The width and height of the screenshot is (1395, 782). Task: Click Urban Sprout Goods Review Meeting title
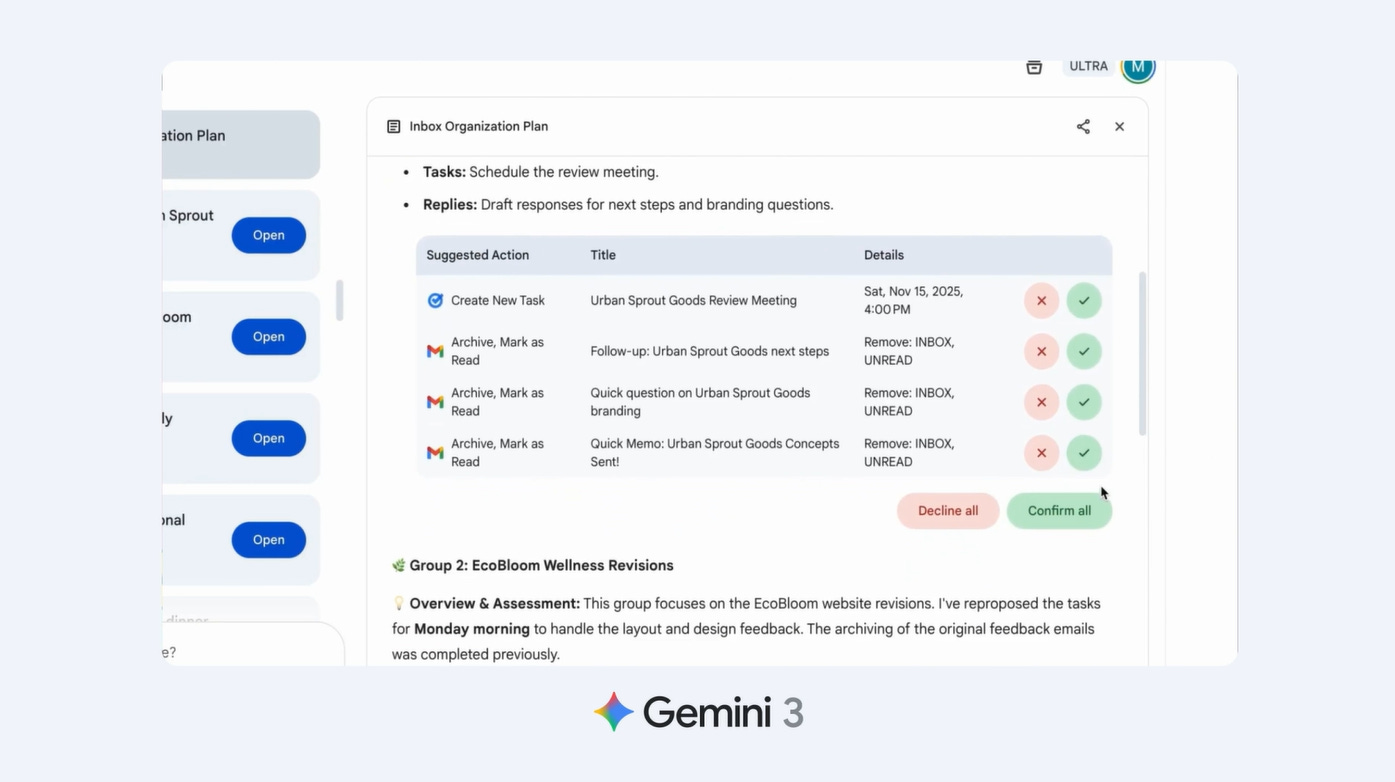693,300
